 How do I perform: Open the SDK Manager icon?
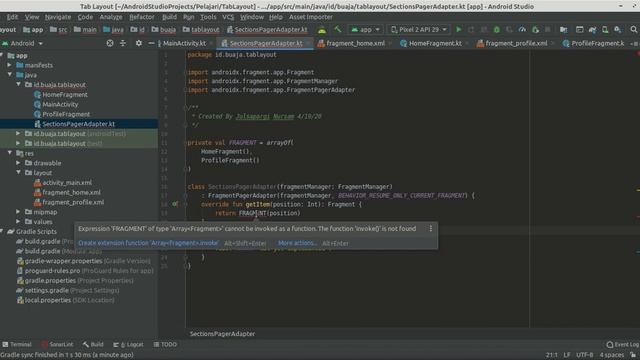coord(618,29)
